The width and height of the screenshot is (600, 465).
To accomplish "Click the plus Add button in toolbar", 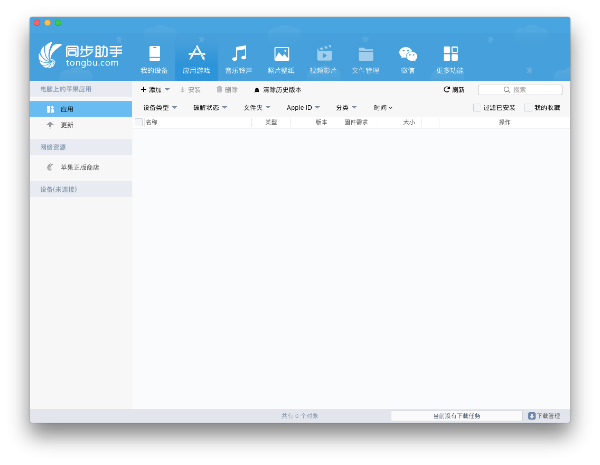I will 155,90.
